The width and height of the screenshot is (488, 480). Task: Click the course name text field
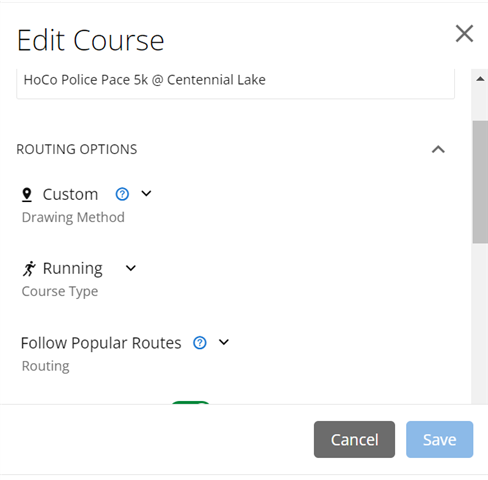tap(235, 83)
